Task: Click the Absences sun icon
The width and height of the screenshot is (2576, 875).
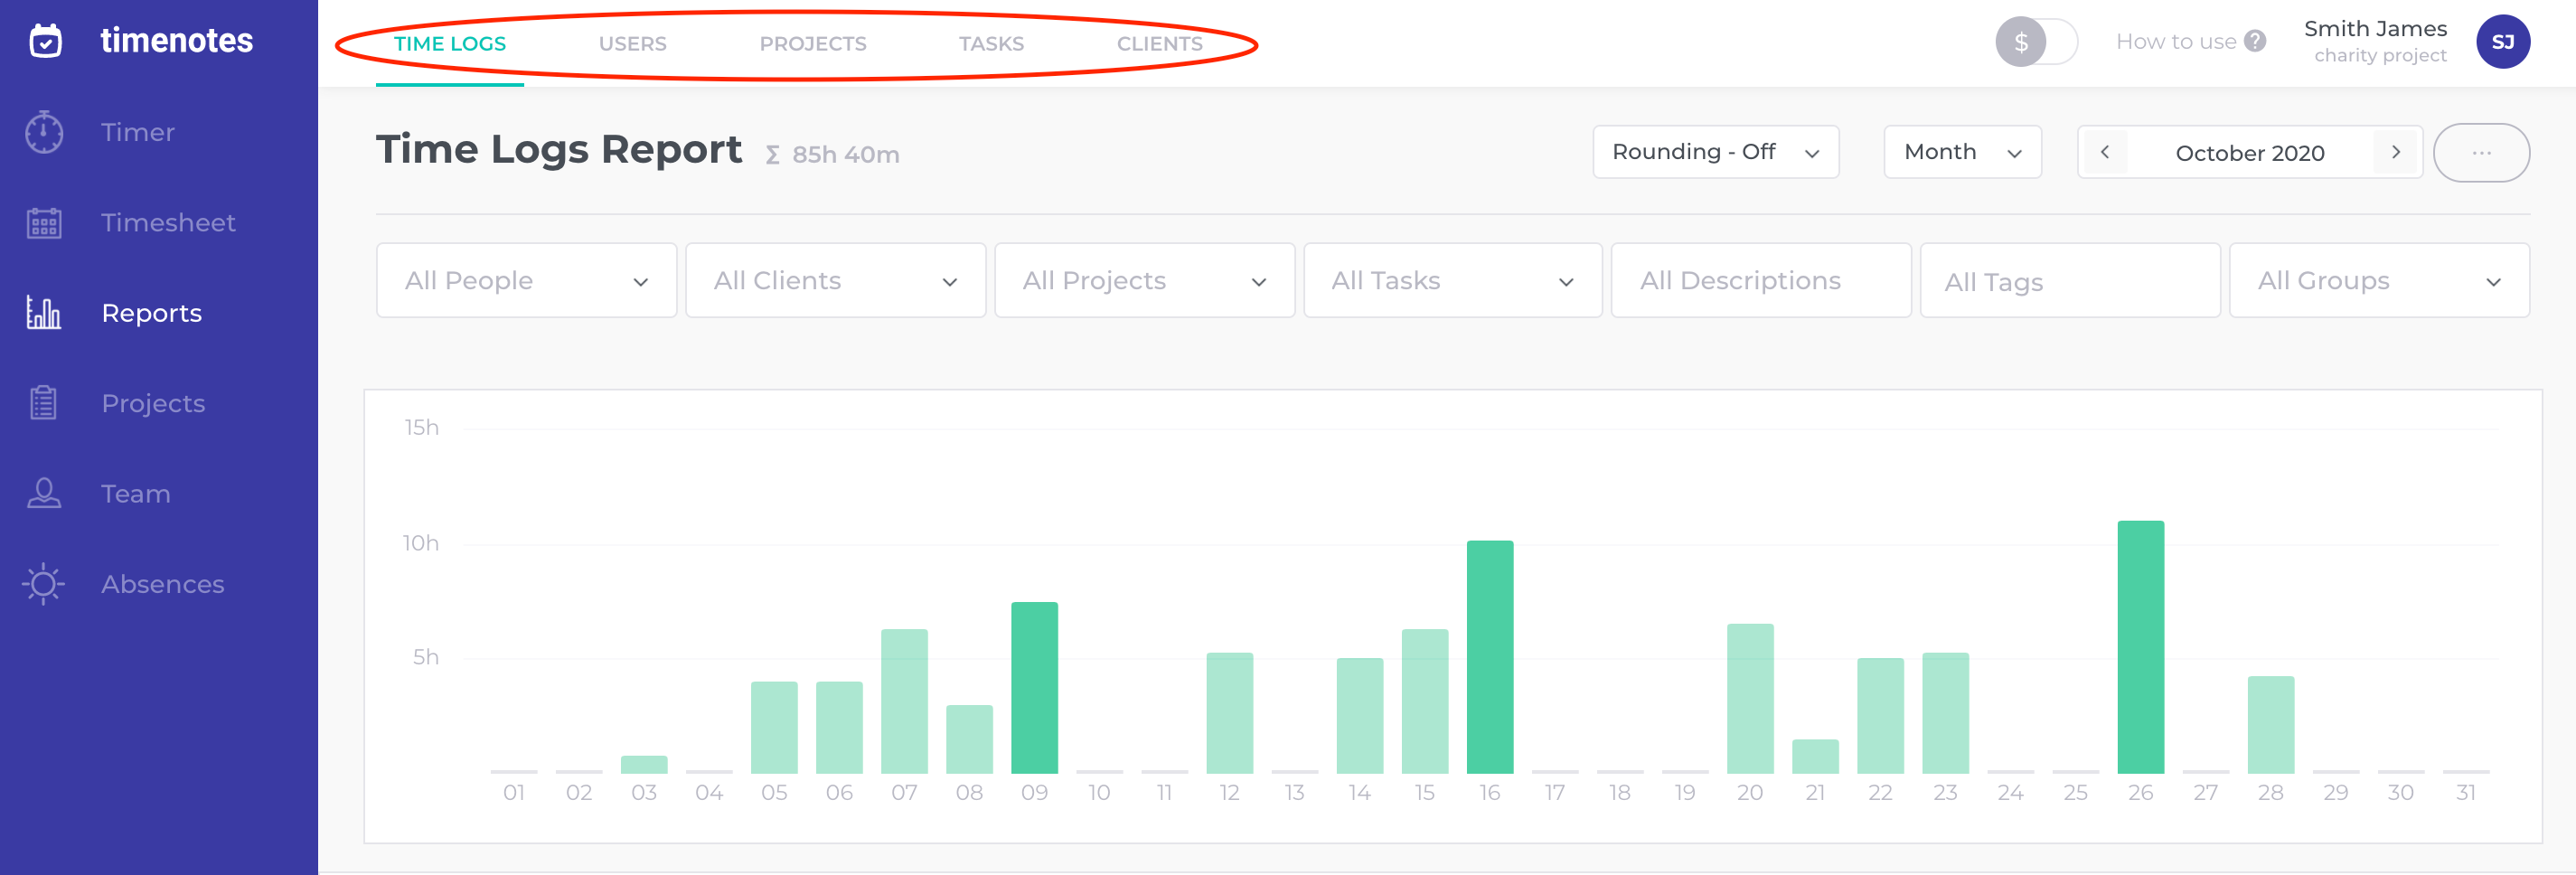Action: point(44,584)
